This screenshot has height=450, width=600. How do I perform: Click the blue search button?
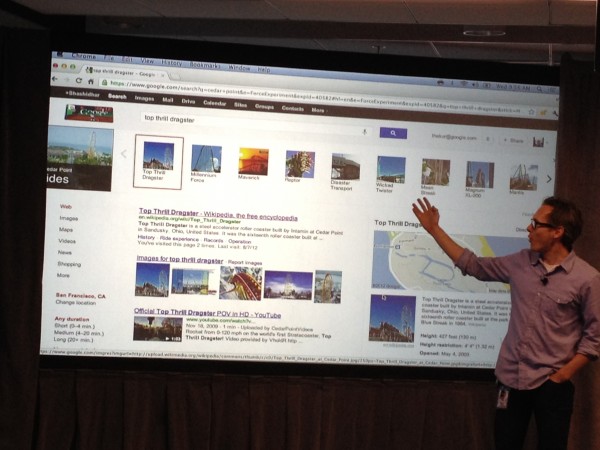coord(392,133)
